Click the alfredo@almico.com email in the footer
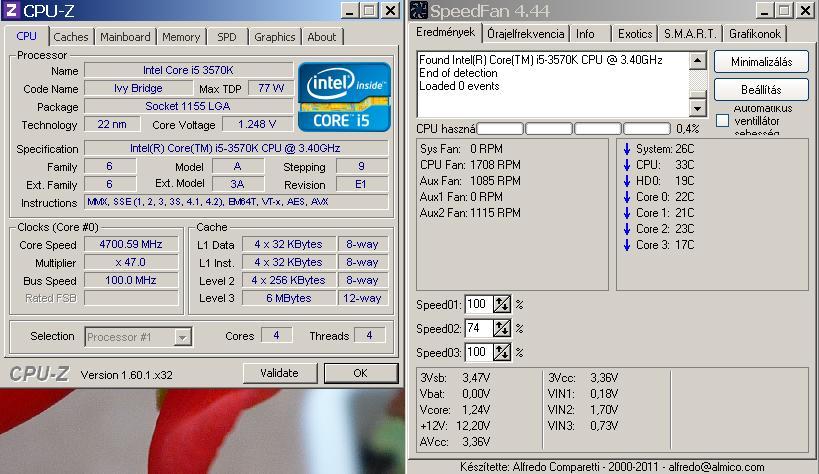819x474 pixels. click(x=716, y=467)
